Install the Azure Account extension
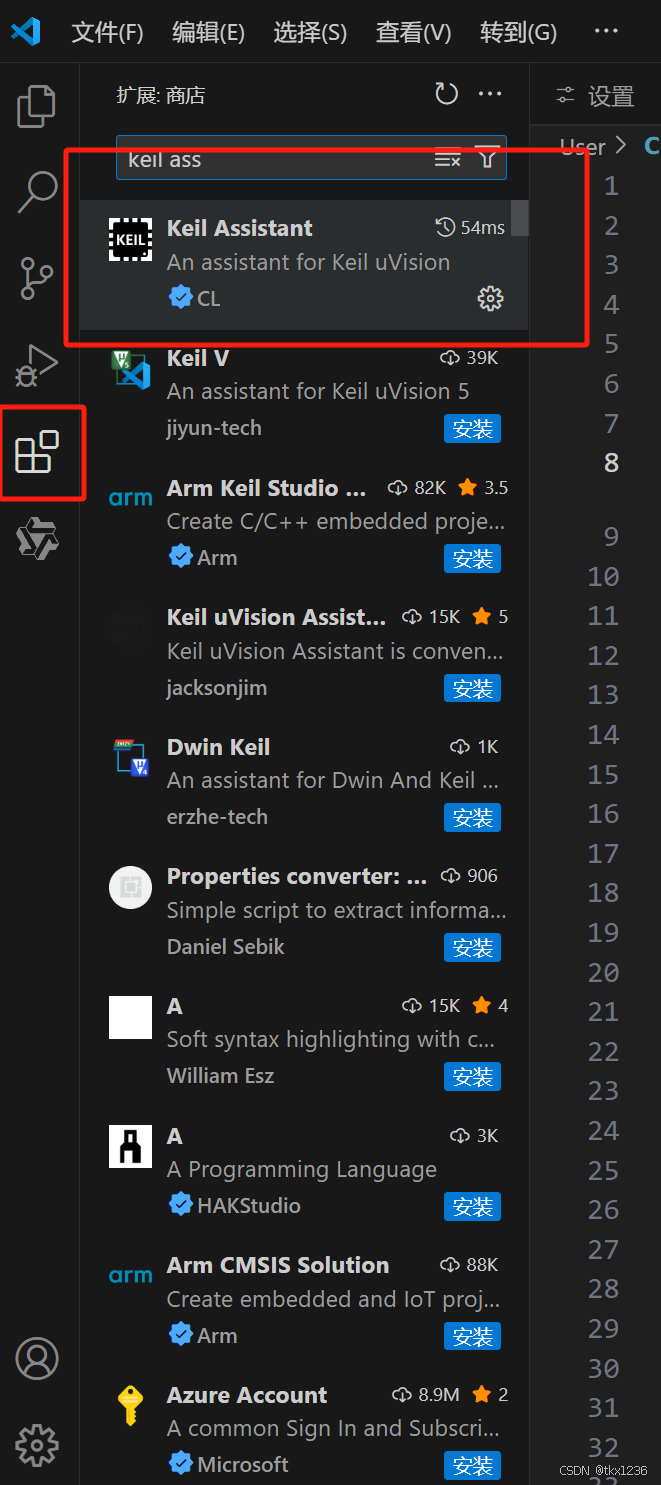This screenshot has width=661, height=1485. (472, 1464)
